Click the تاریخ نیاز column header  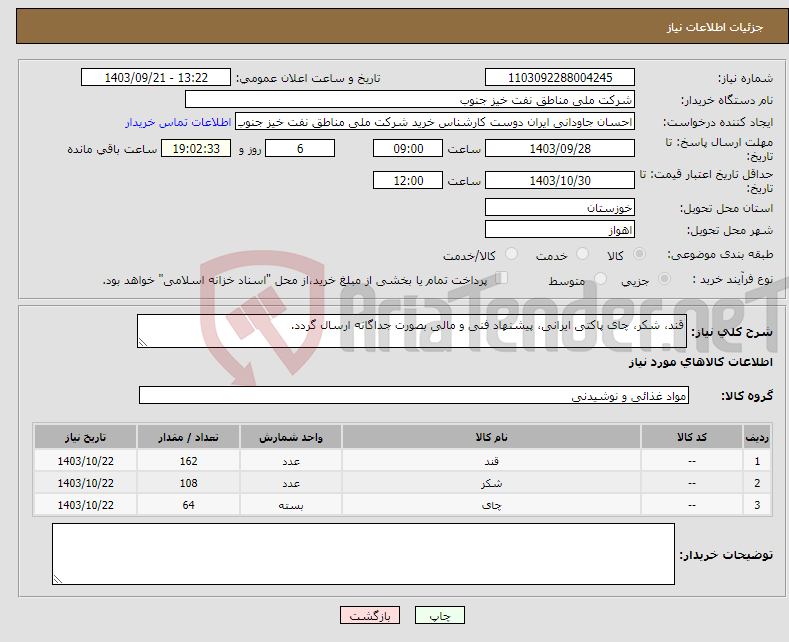(x=86, y=437)
